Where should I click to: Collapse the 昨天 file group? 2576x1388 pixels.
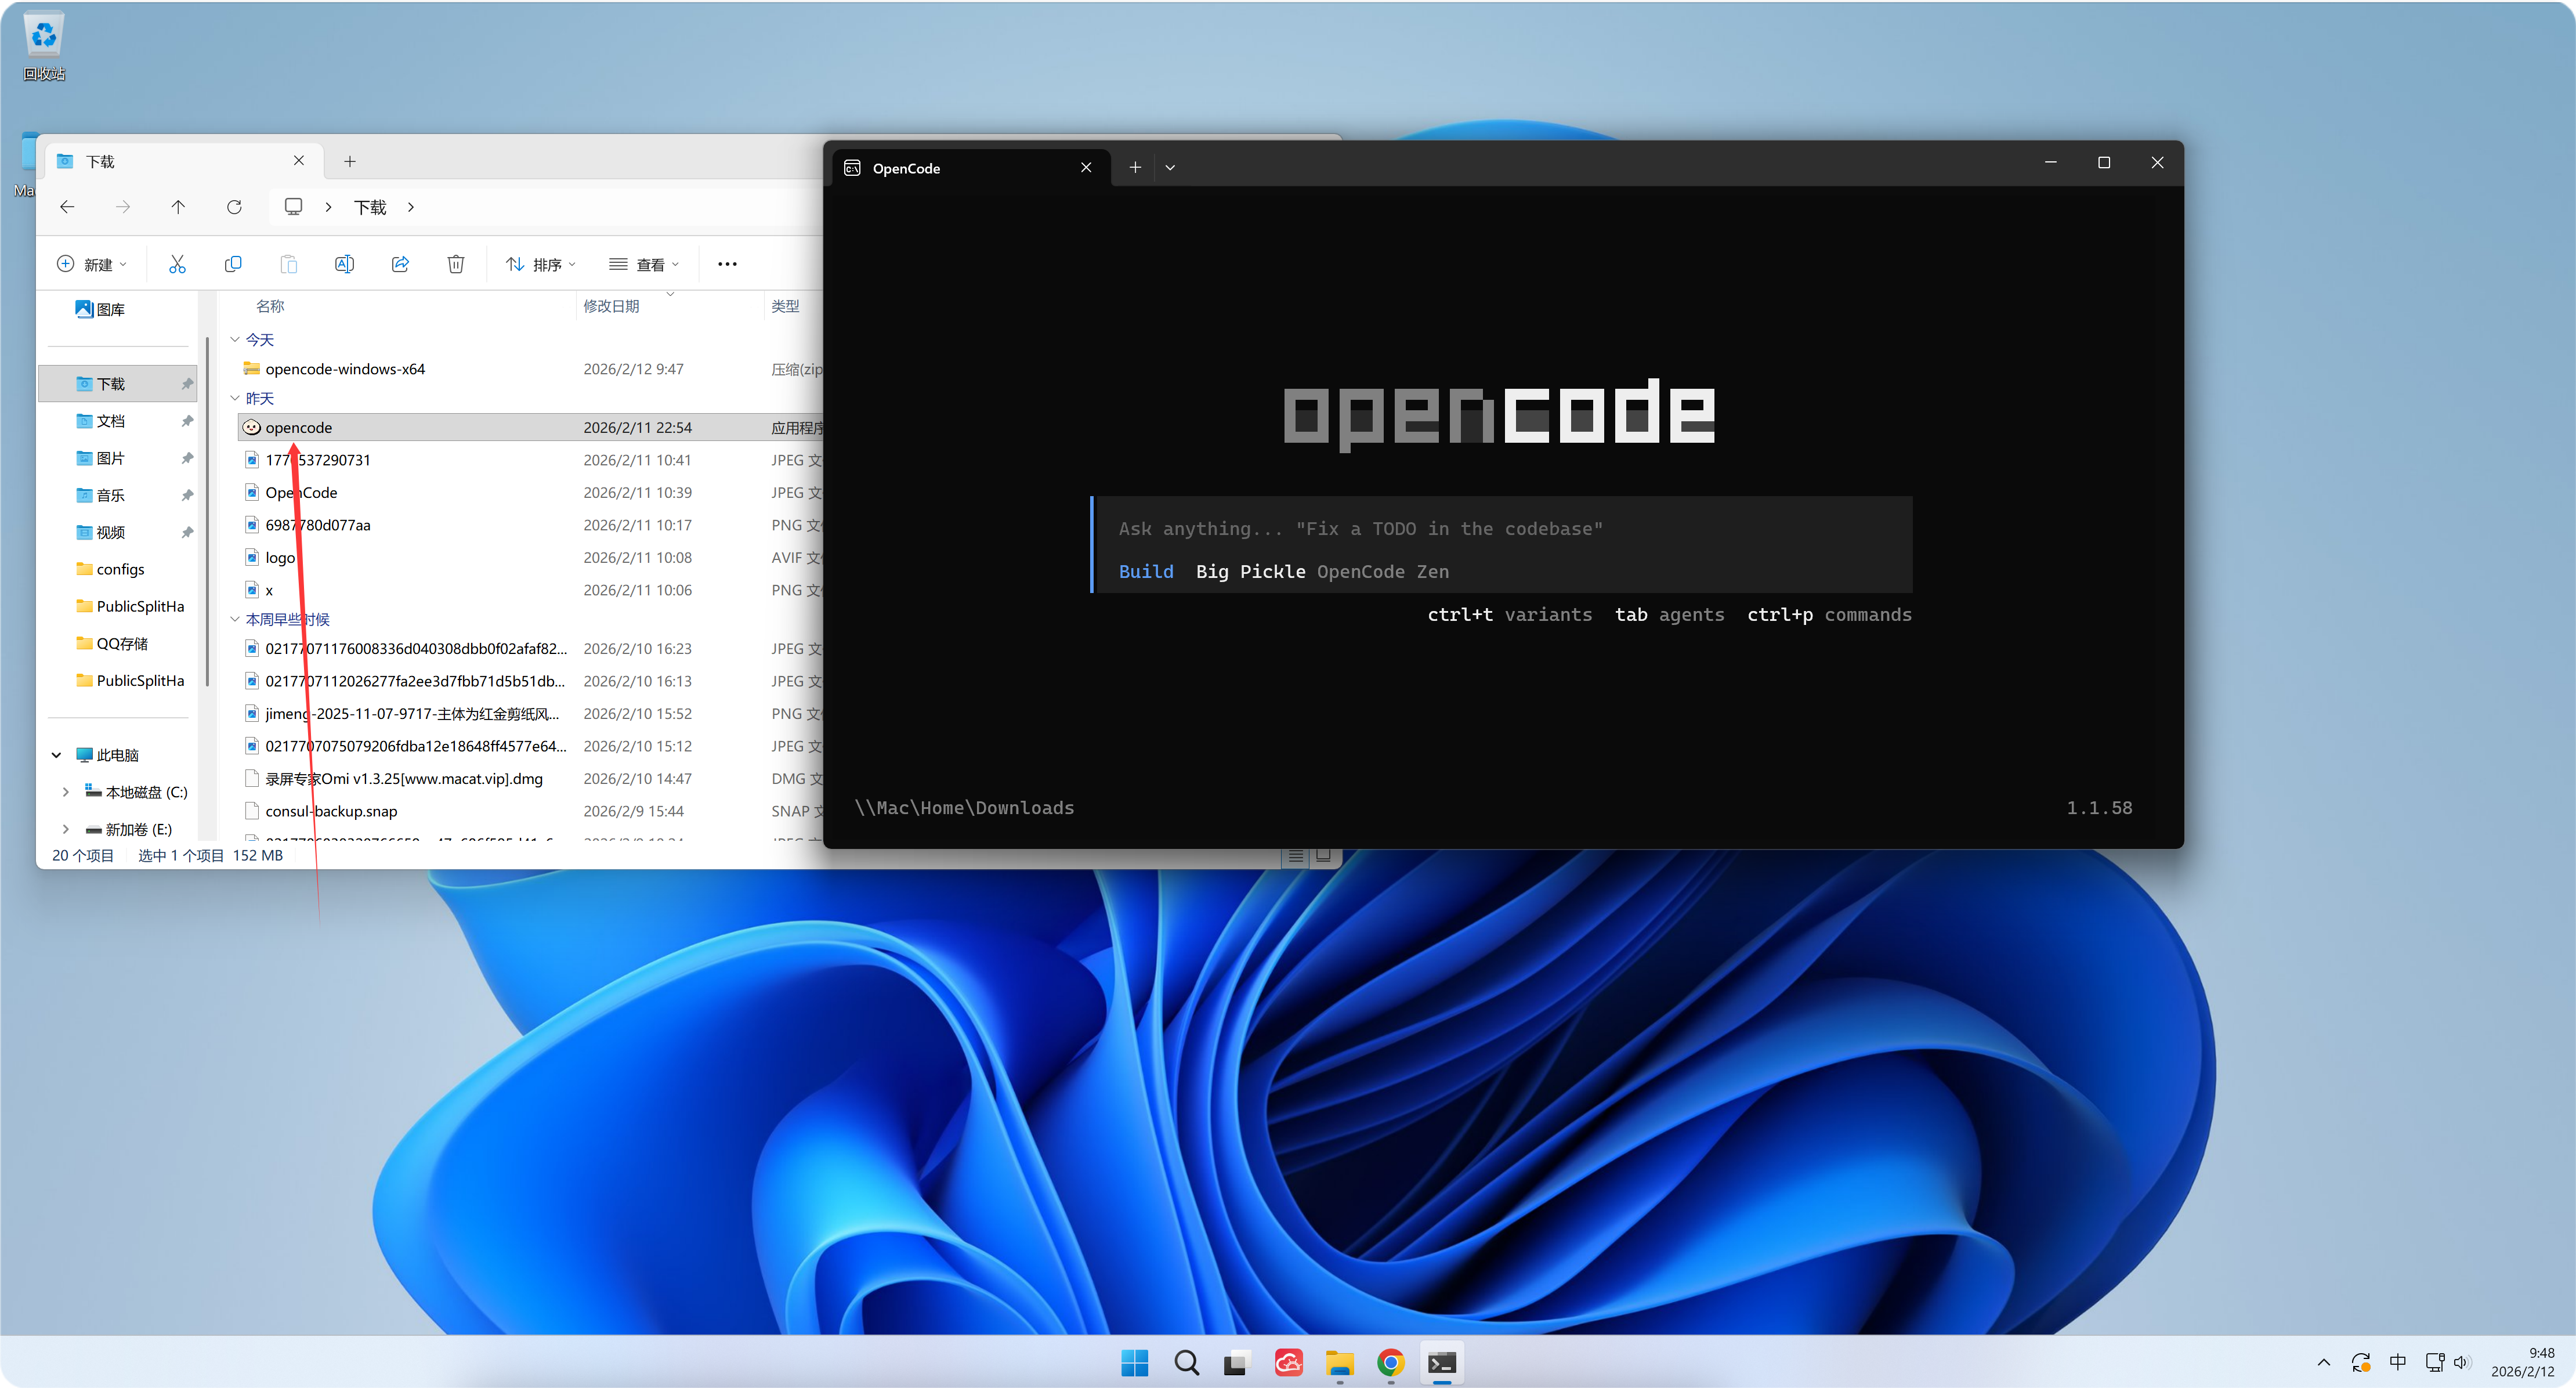tap(235, 398)
